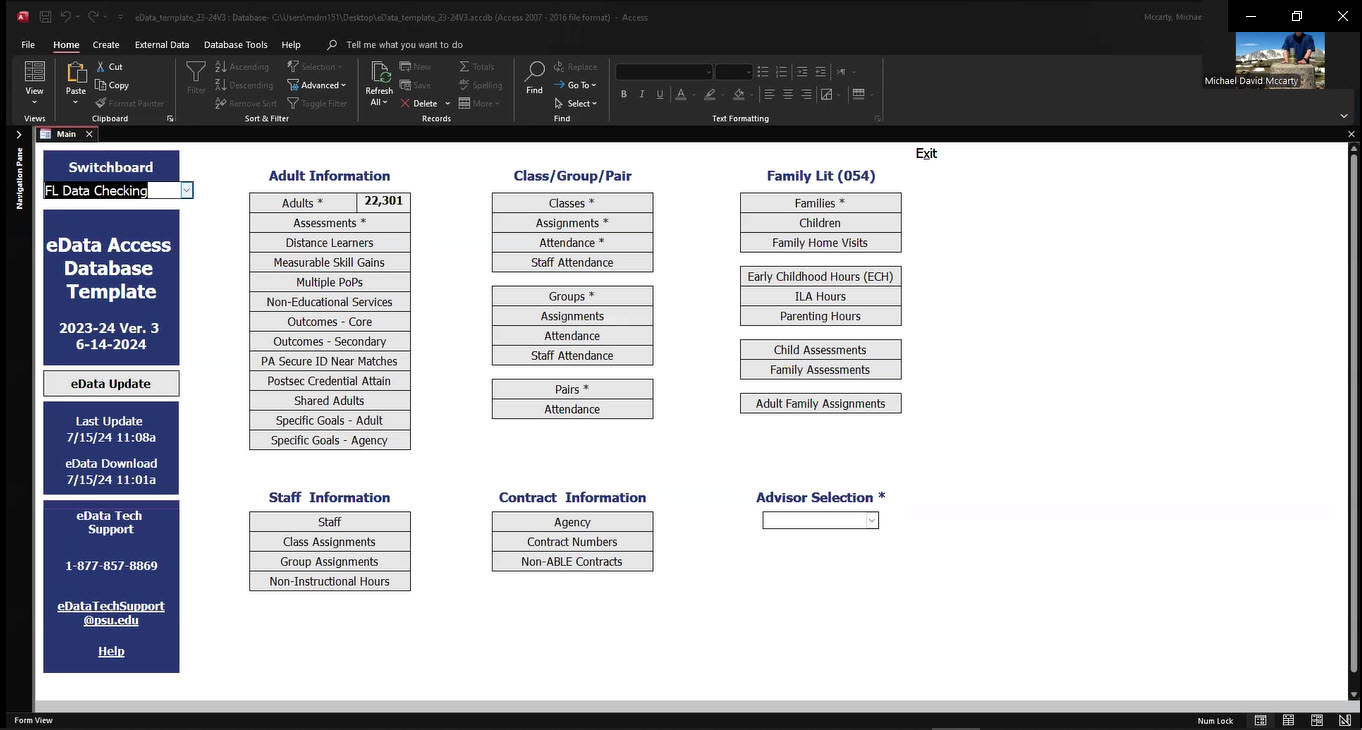
Task: Open the font name combo box
Action: pyautogui.click(x=664, y=72)
